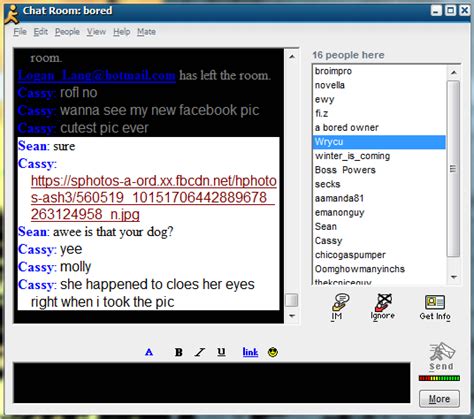The height and width of the screenshot is (419, 474).
Task: Click '16 people here' label
Action: pos(348,55)
